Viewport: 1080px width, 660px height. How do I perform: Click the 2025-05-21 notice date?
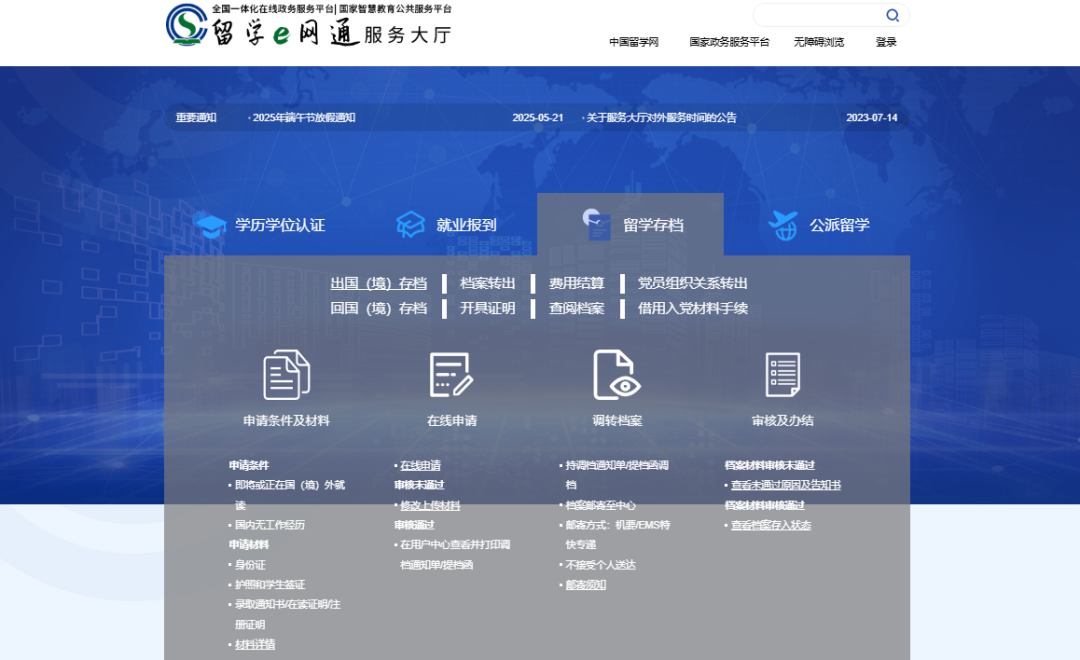coord(537,118)
